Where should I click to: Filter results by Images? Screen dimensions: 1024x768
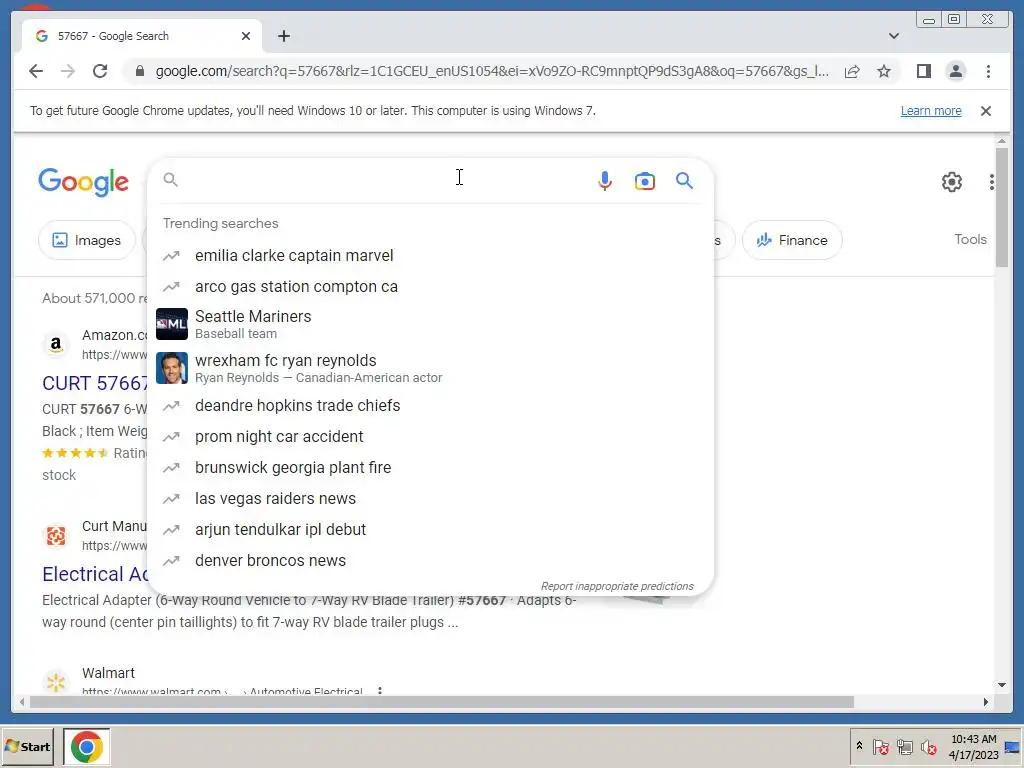[87, 240]
